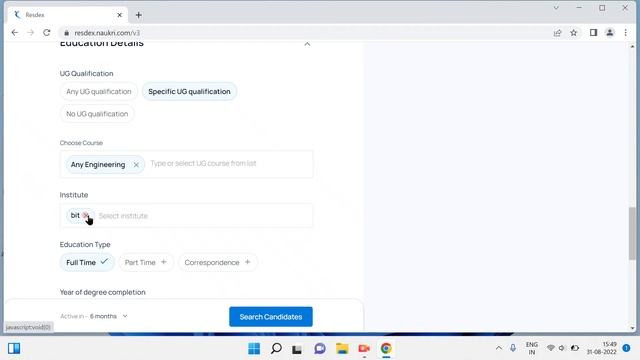
Task: Add Part Time education type
Action: (146, 262)
